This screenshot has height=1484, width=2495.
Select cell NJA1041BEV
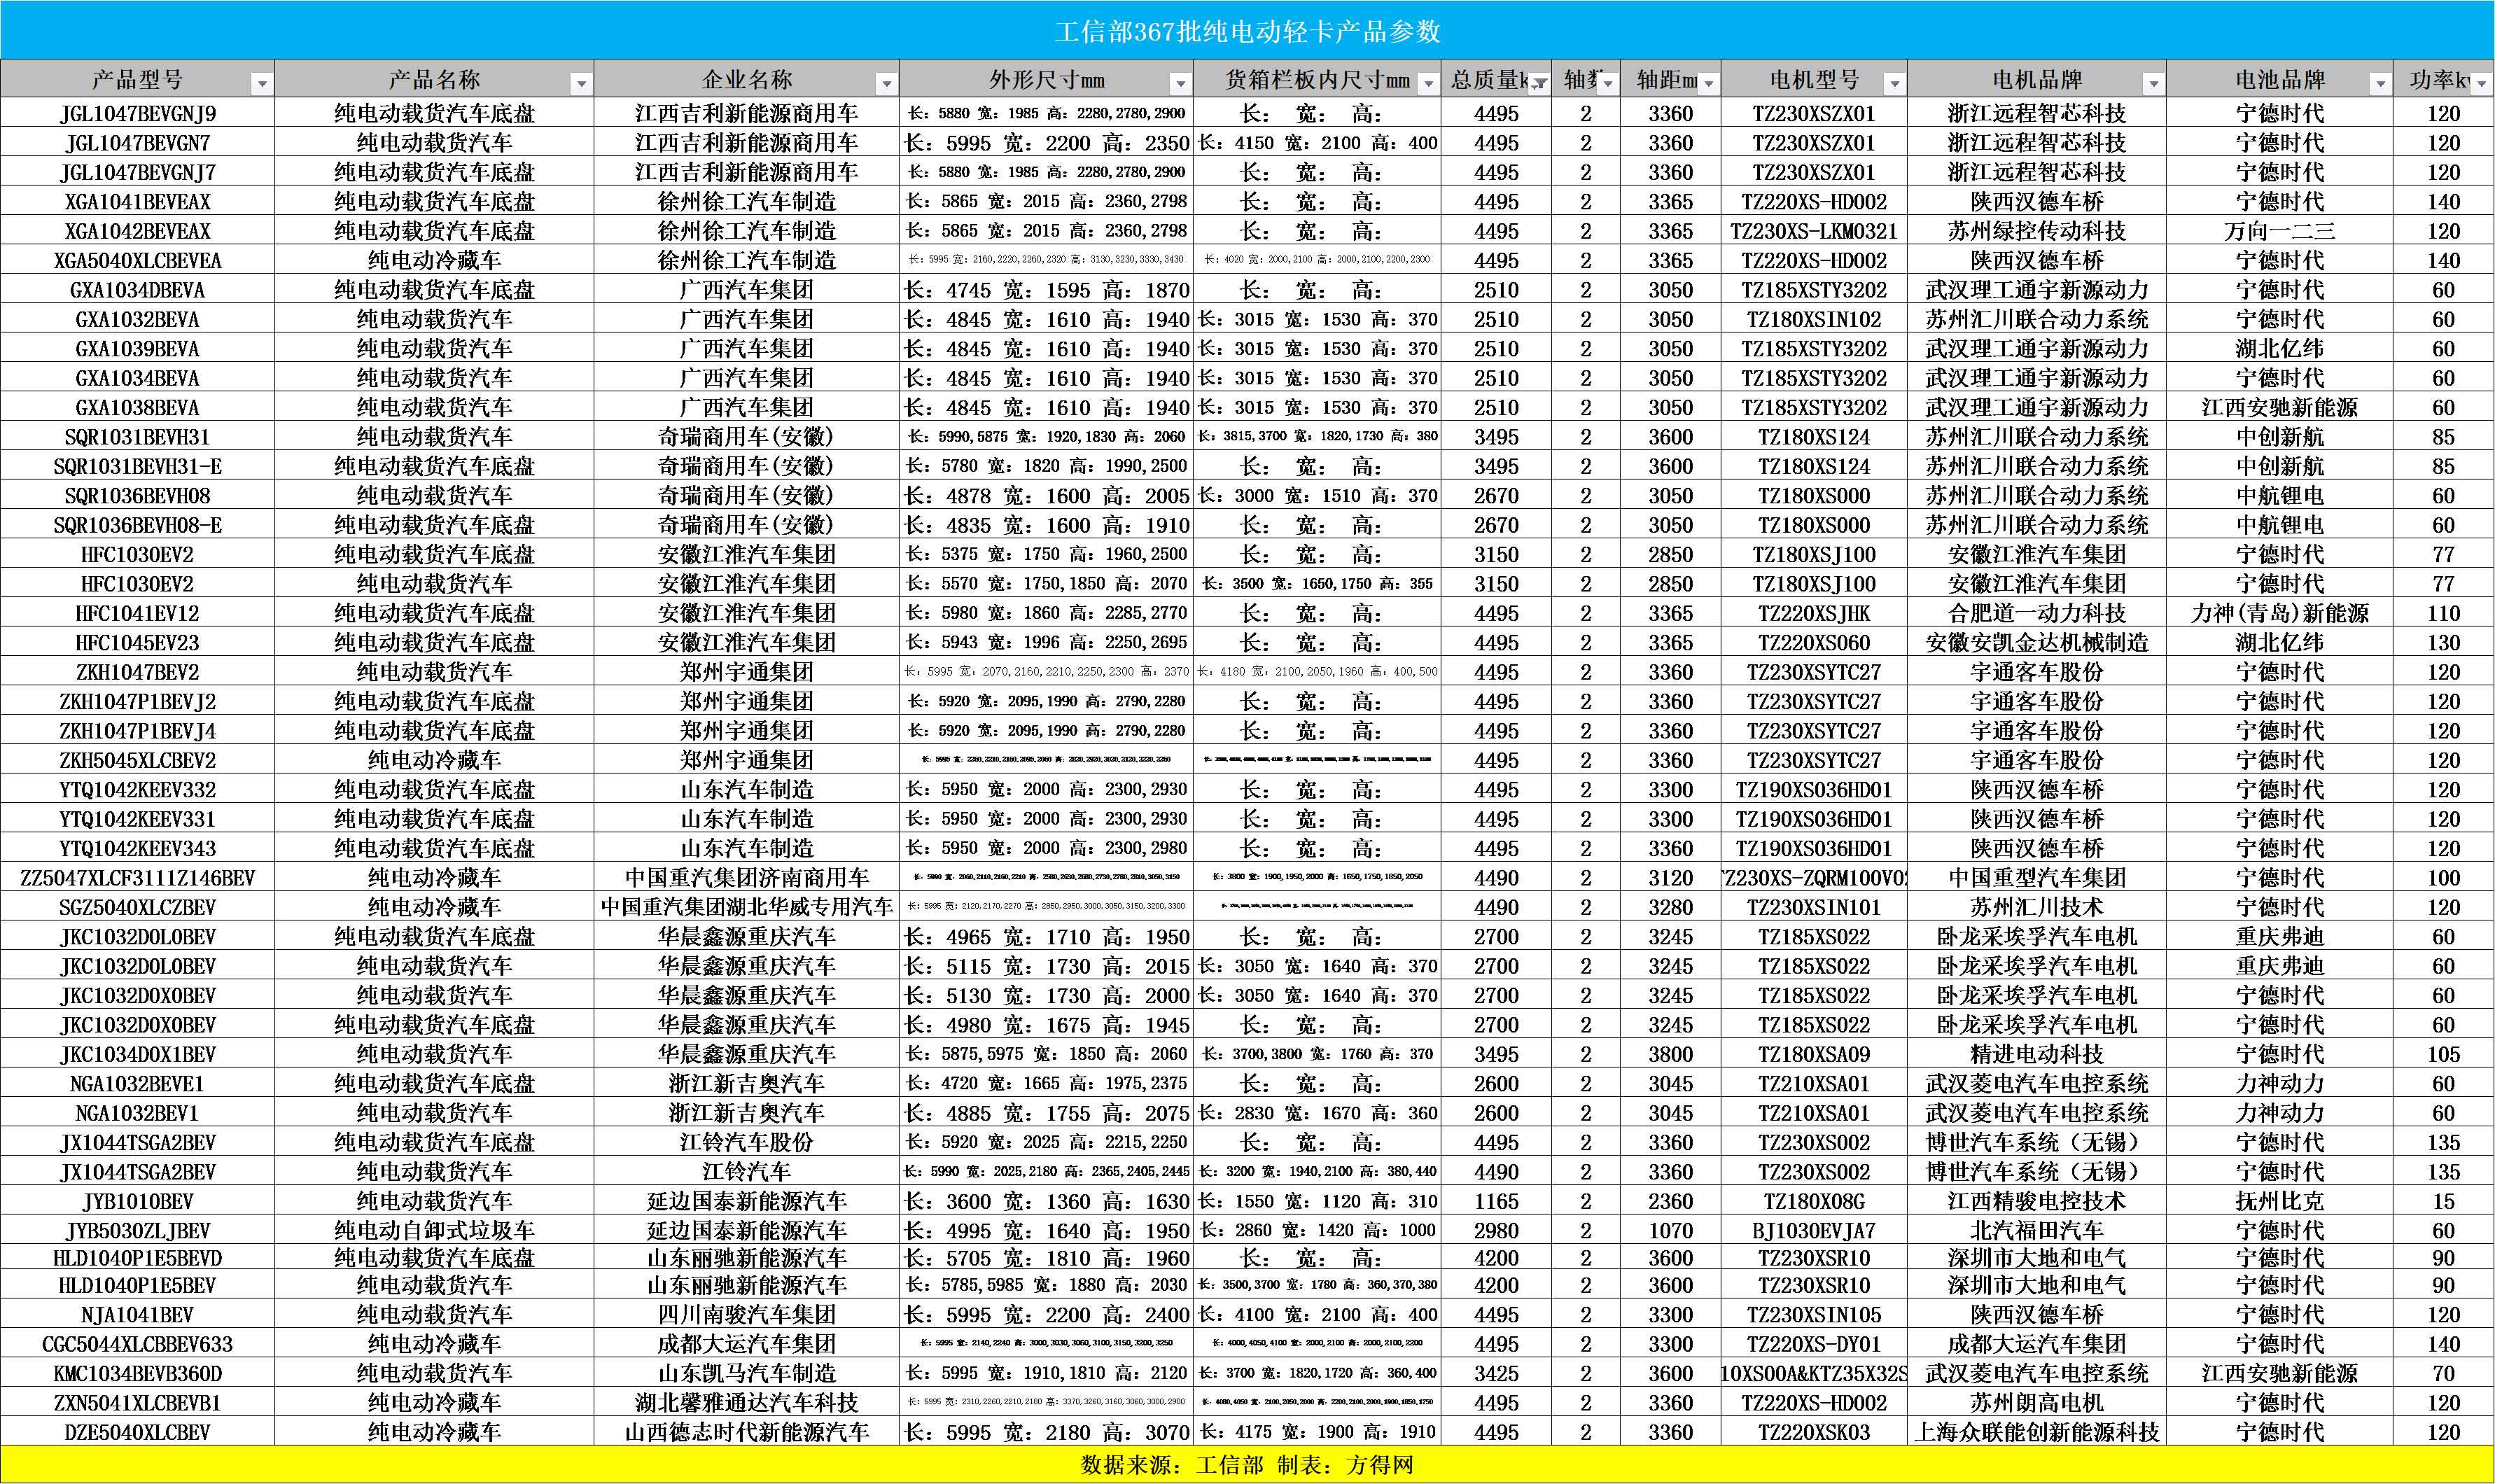click(138, 1315)
